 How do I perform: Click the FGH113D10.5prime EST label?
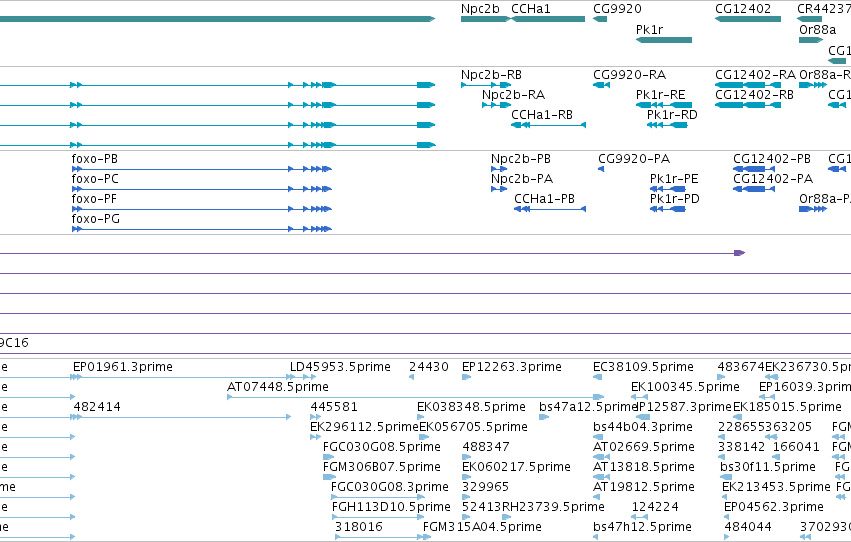391,507
